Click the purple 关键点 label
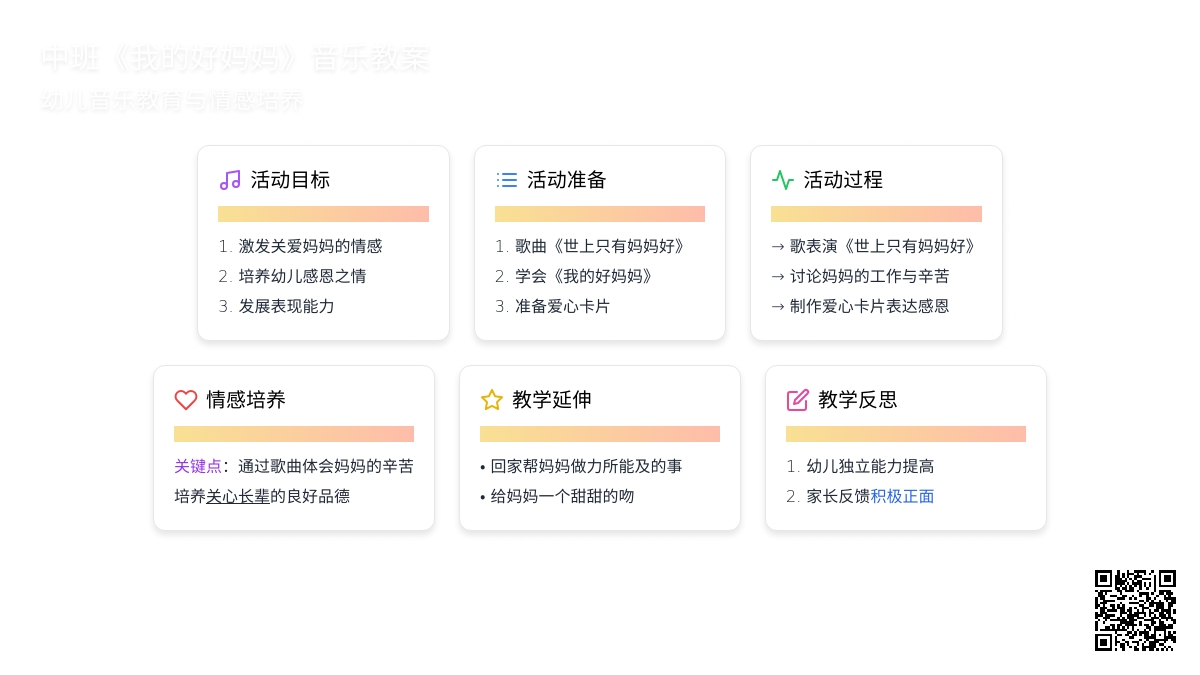The width and height of the screenshot is (1200, 675). coord(198,466)
